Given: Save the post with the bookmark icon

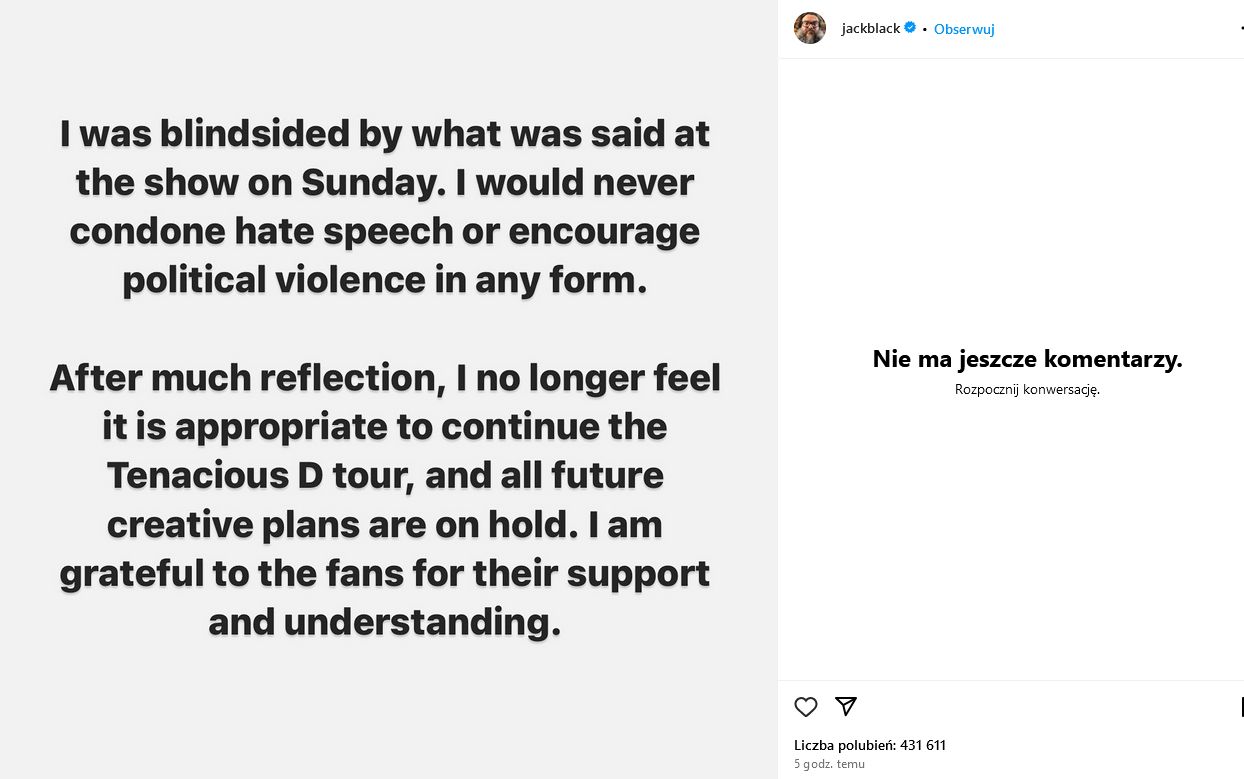Looking at the screenshot, I should click(1241, 707).
